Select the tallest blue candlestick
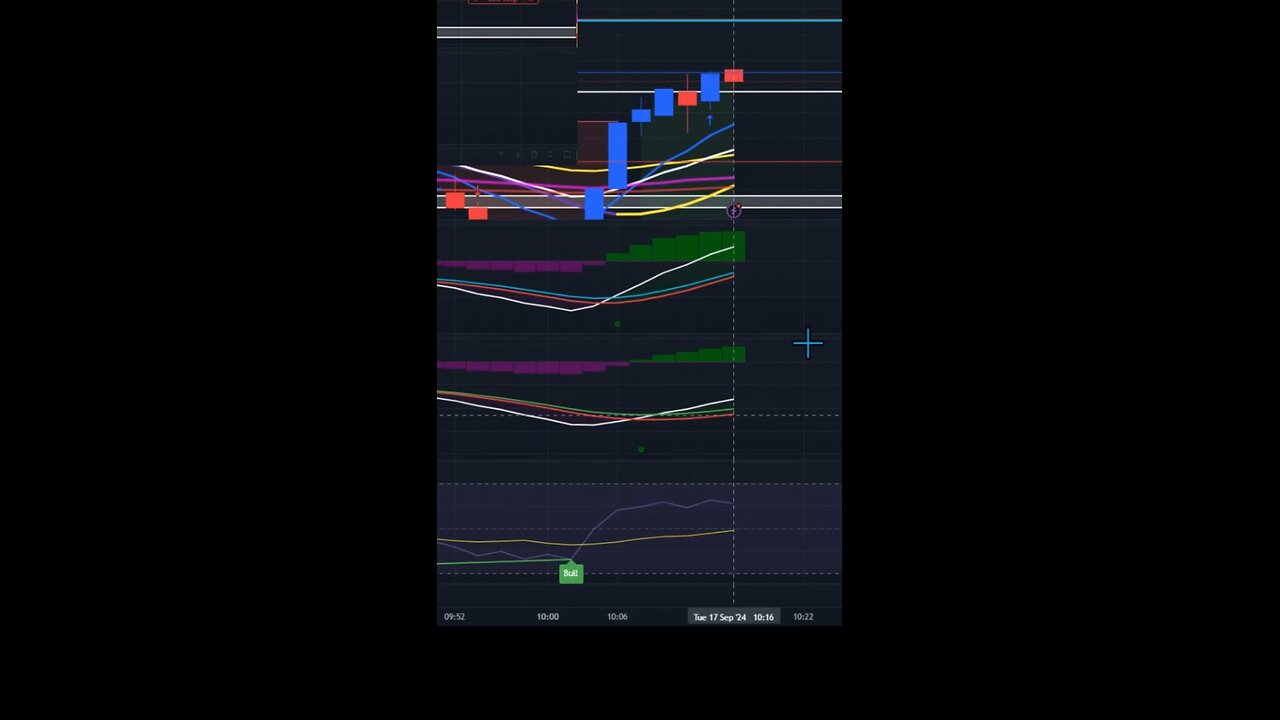This screenshot has width=1280, height=720. 617,155
